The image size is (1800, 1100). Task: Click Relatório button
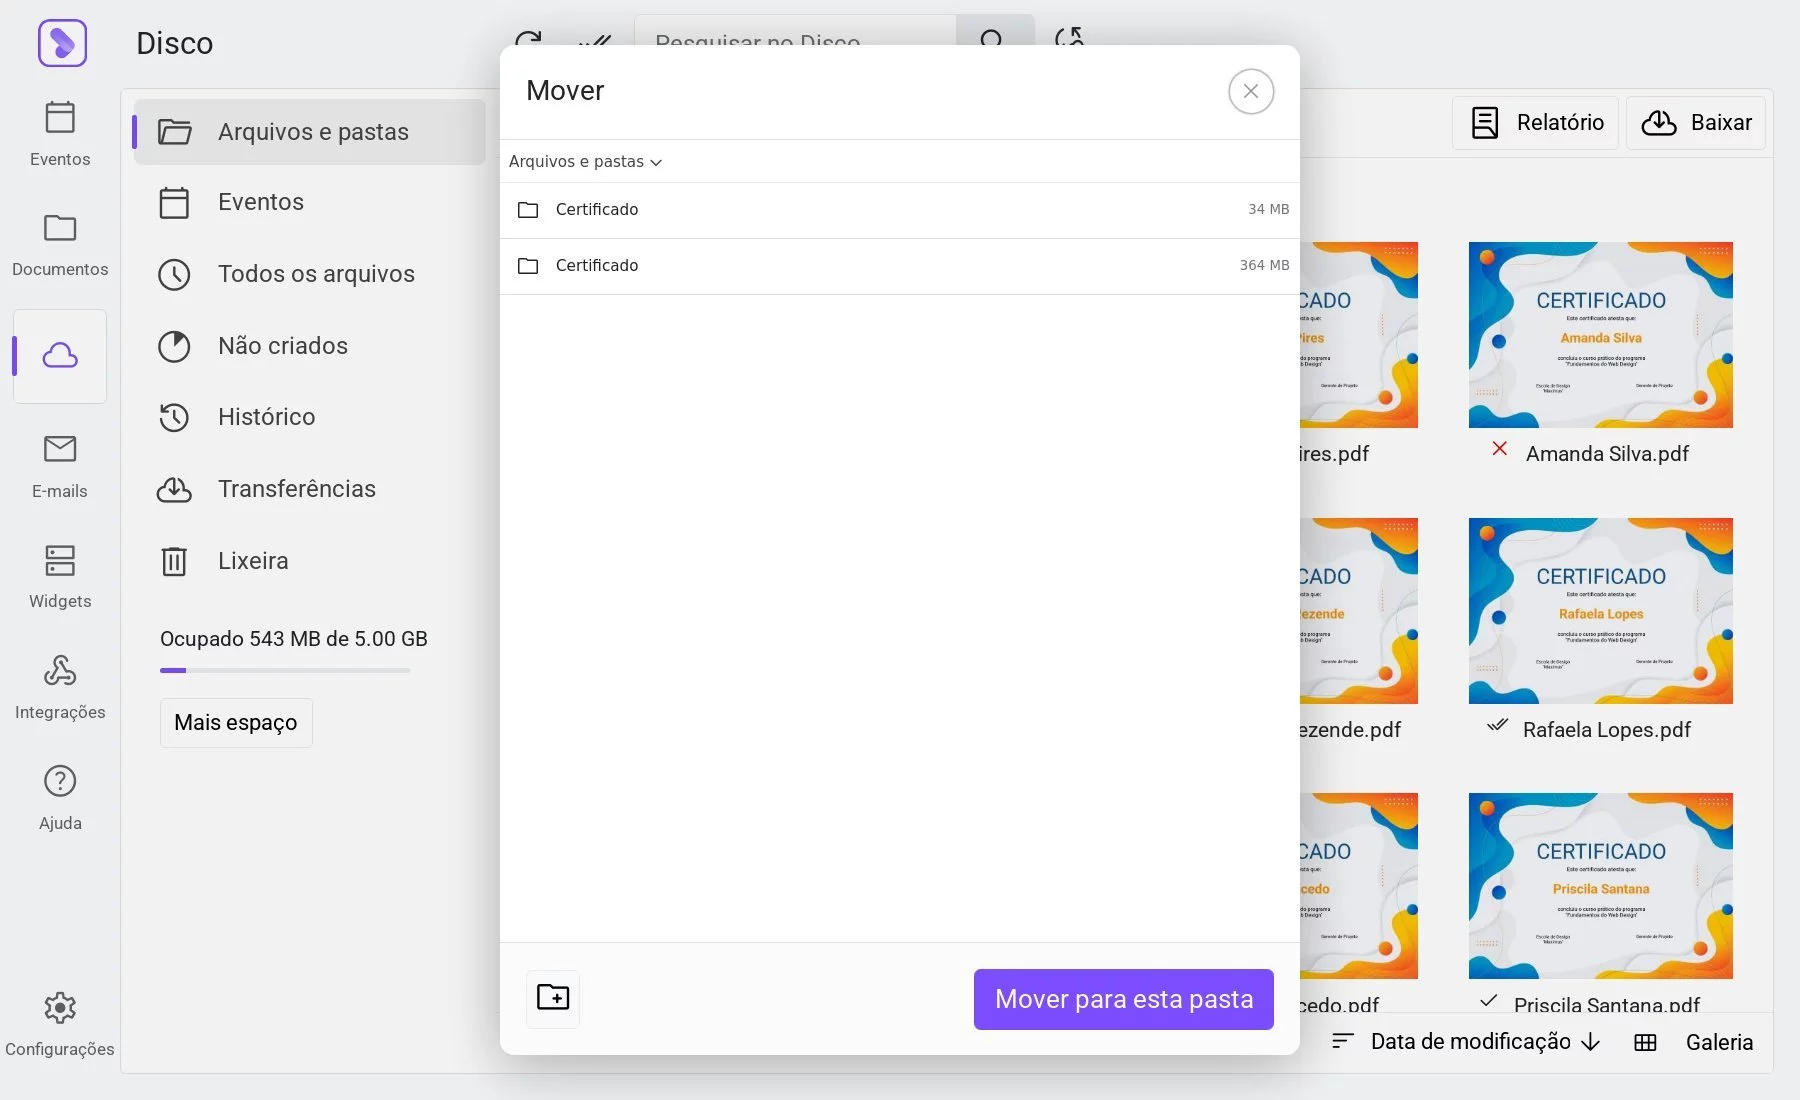pyautogui.click(x=1535, y=123)
